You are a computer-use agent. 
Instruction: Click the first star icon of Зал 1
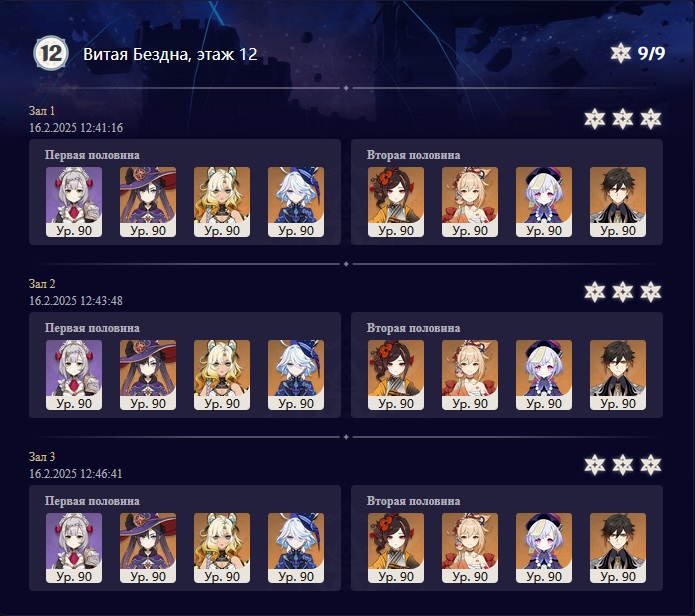pyautogui.click(x=594, y=119)
